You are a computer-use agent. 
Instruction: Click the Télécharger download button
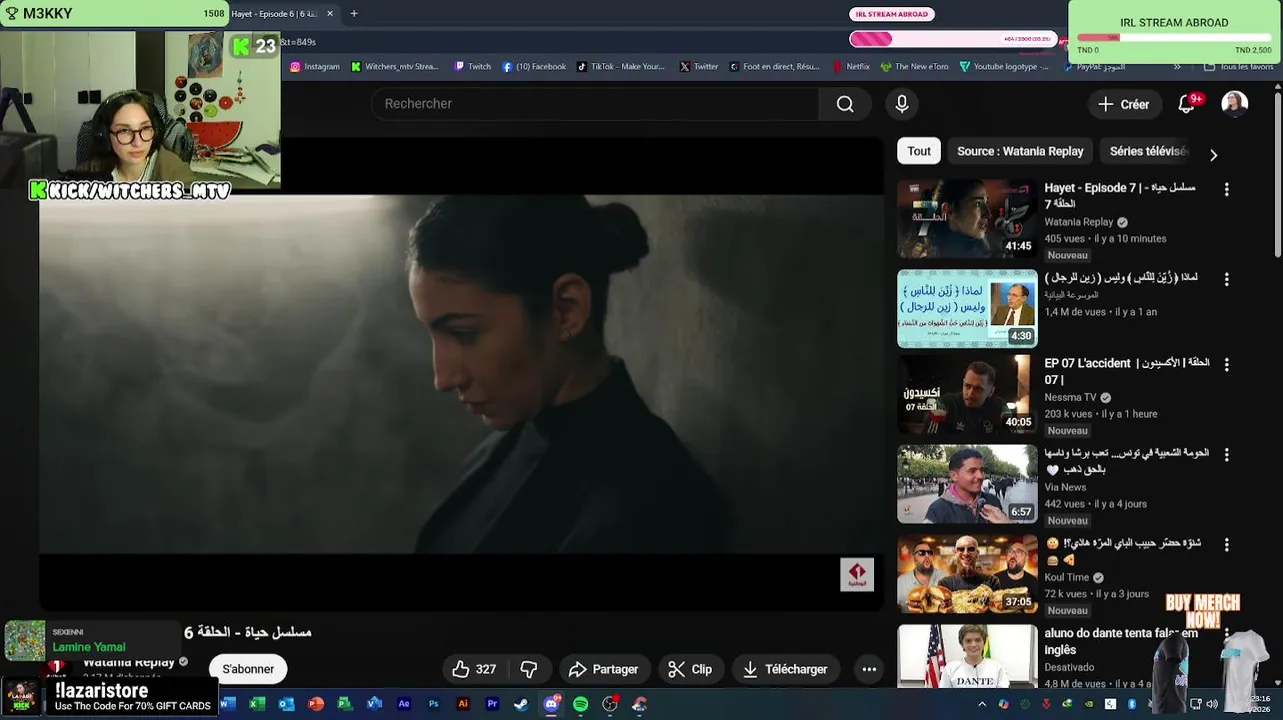[x=785, y=669]
